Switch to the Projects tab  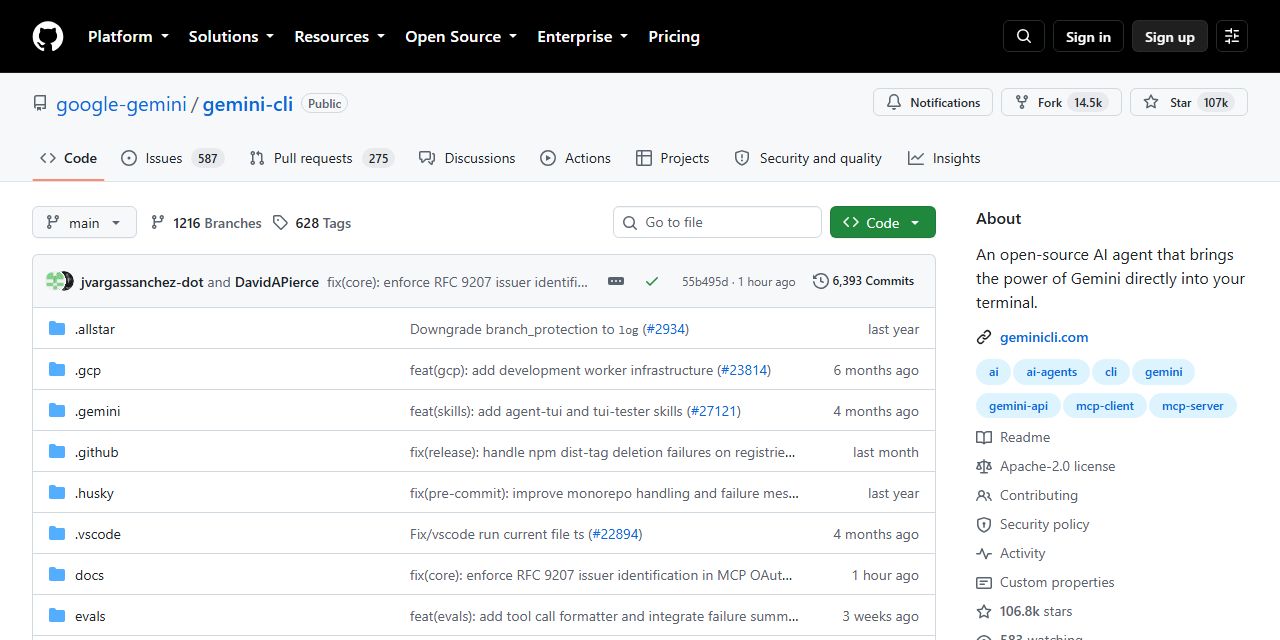point(672,158)
